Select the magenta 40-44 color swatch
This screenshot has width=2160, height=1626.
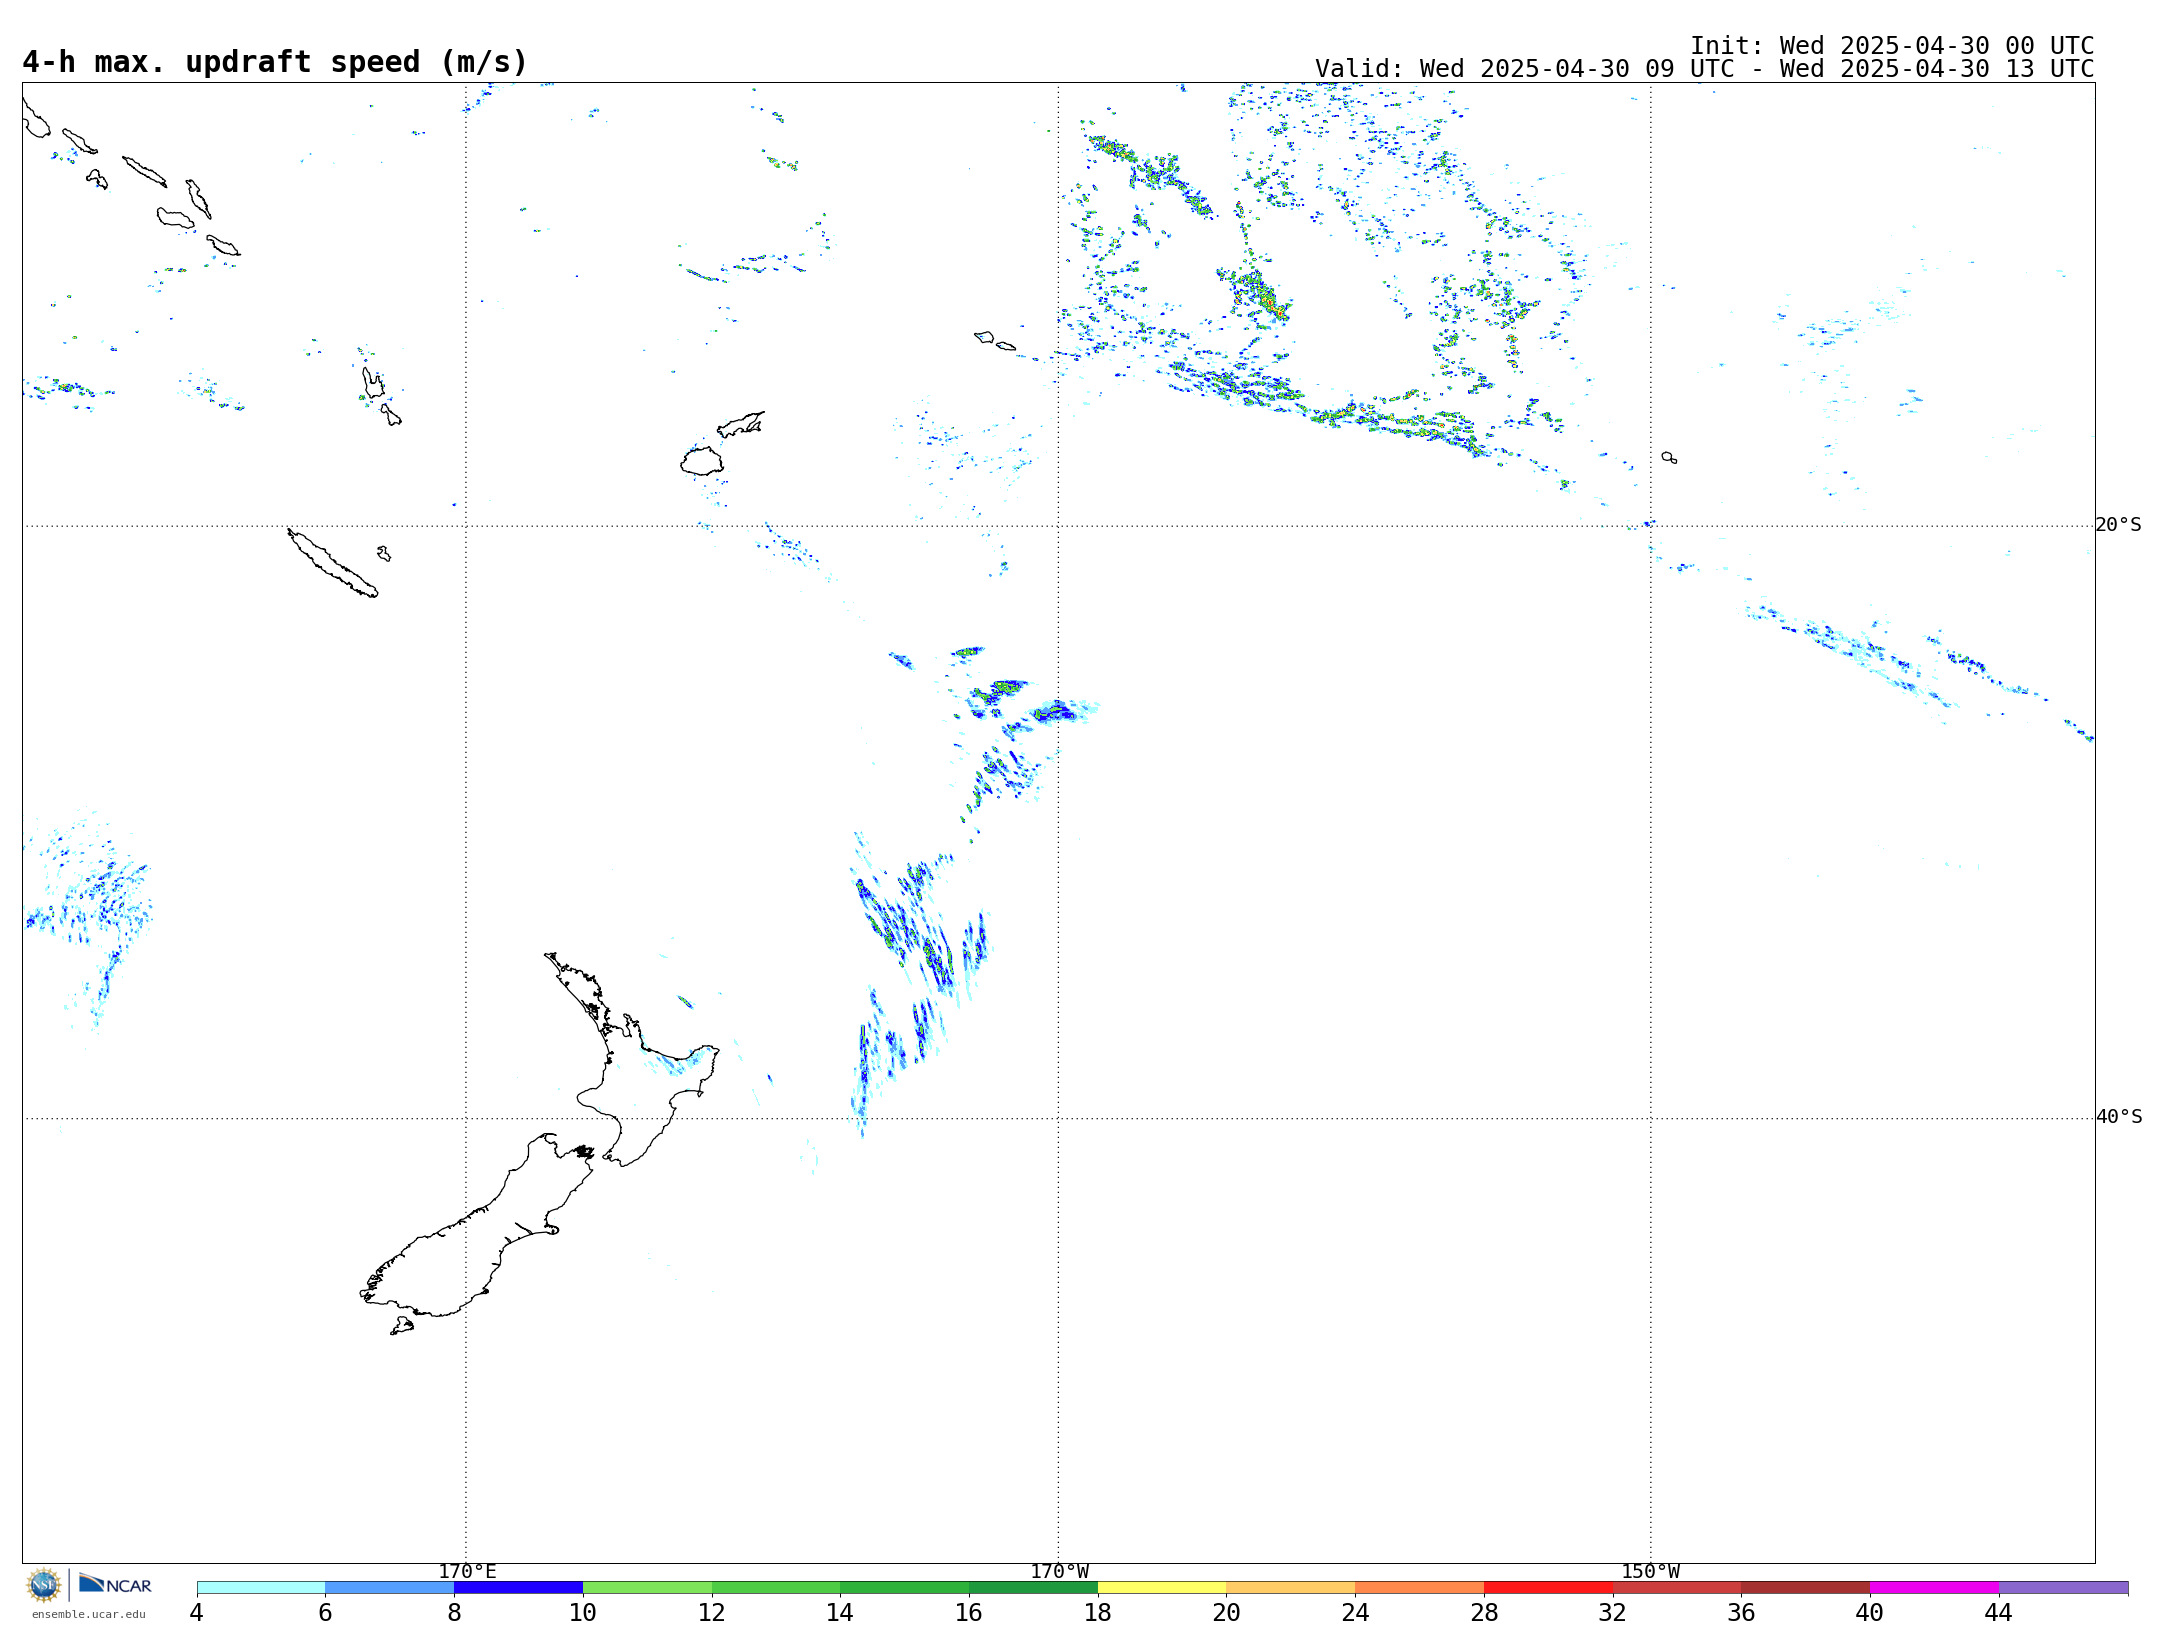point(1935,1588)
